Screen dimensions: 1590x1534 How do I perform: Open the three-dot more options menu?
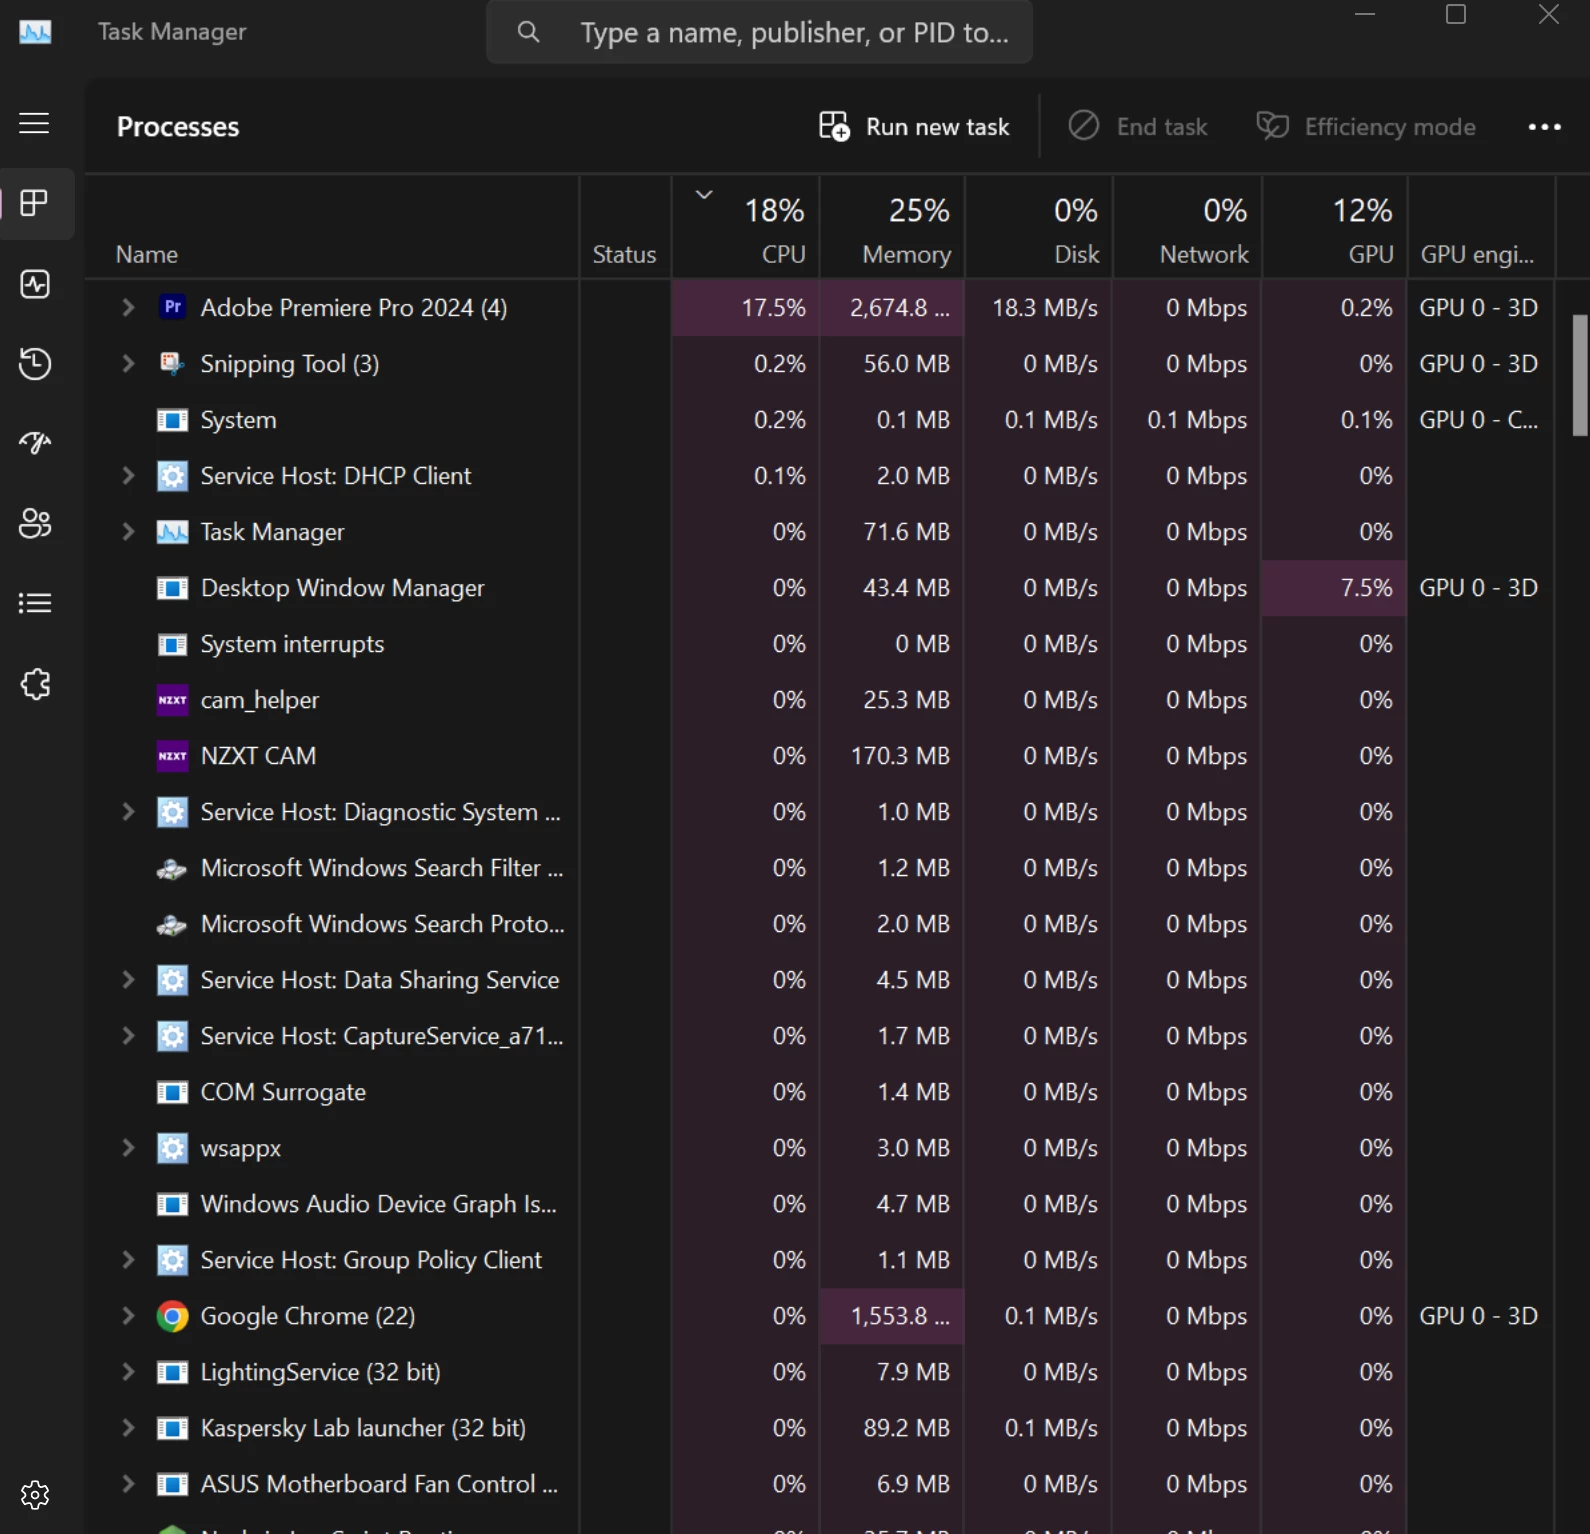pyautogui.click(x=1544, y=127)
